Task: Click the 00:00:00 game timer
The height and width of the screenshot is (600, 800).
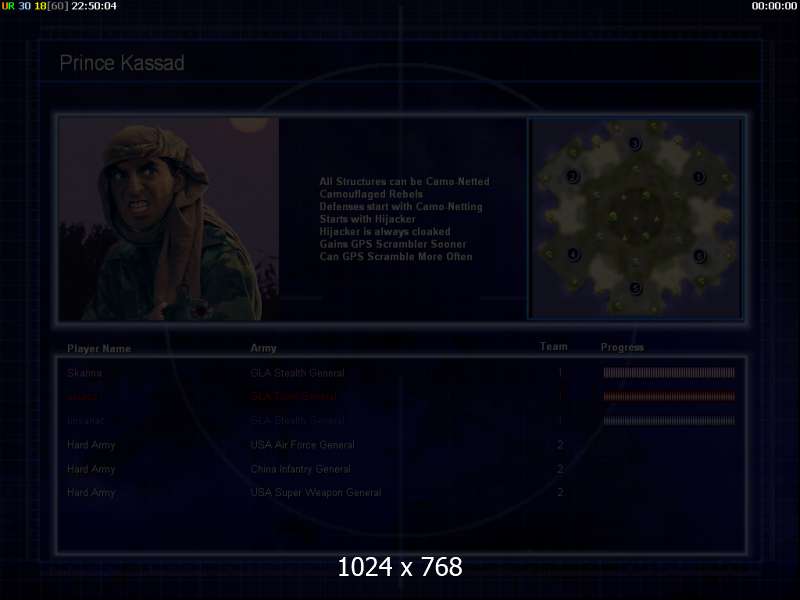Action: tap(774, 6)
